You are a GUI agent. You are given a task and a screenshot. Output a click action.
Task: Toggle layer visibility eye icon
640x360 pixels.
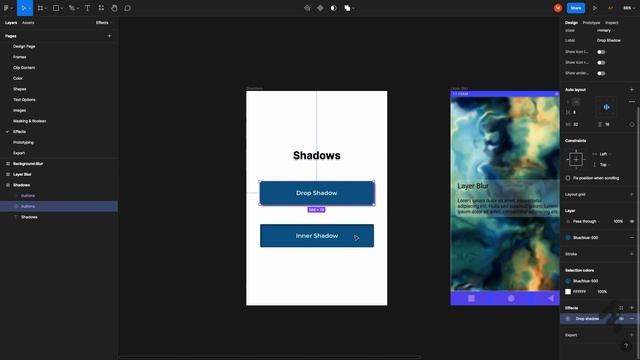point(632,221)
